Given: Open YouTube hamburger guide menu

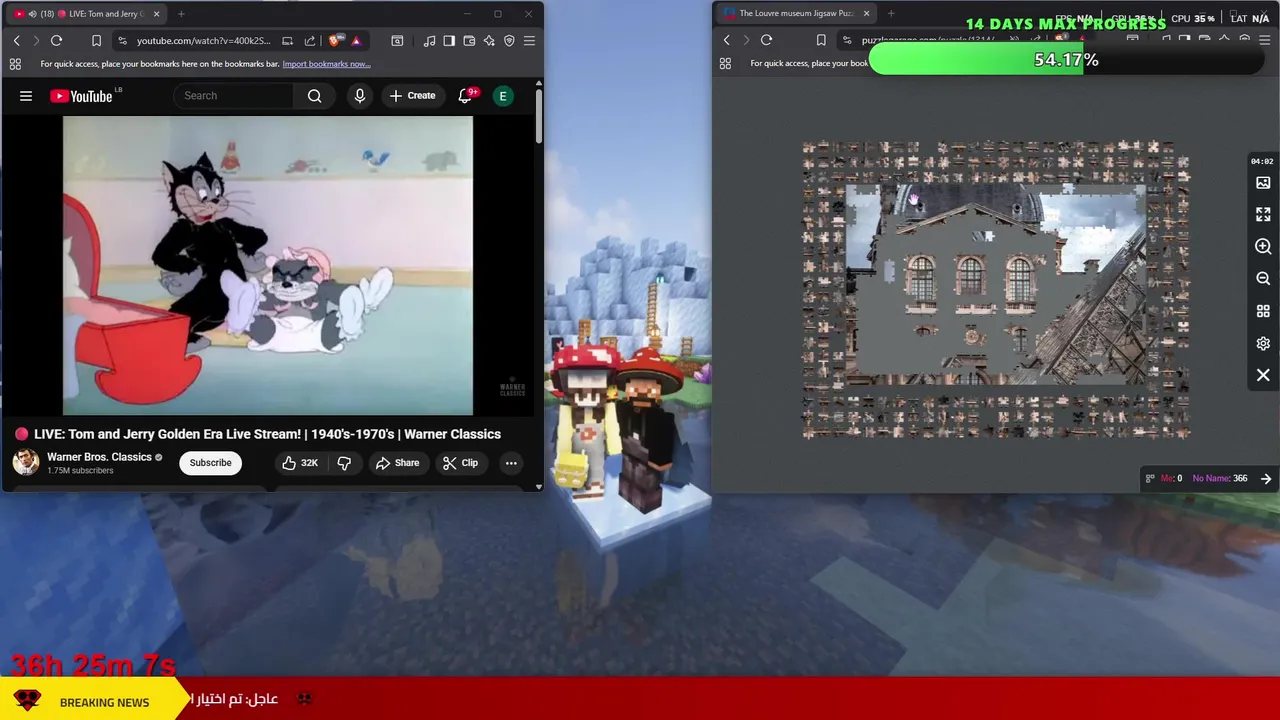Looking at the screenshot, I should [x=26, y=96].
